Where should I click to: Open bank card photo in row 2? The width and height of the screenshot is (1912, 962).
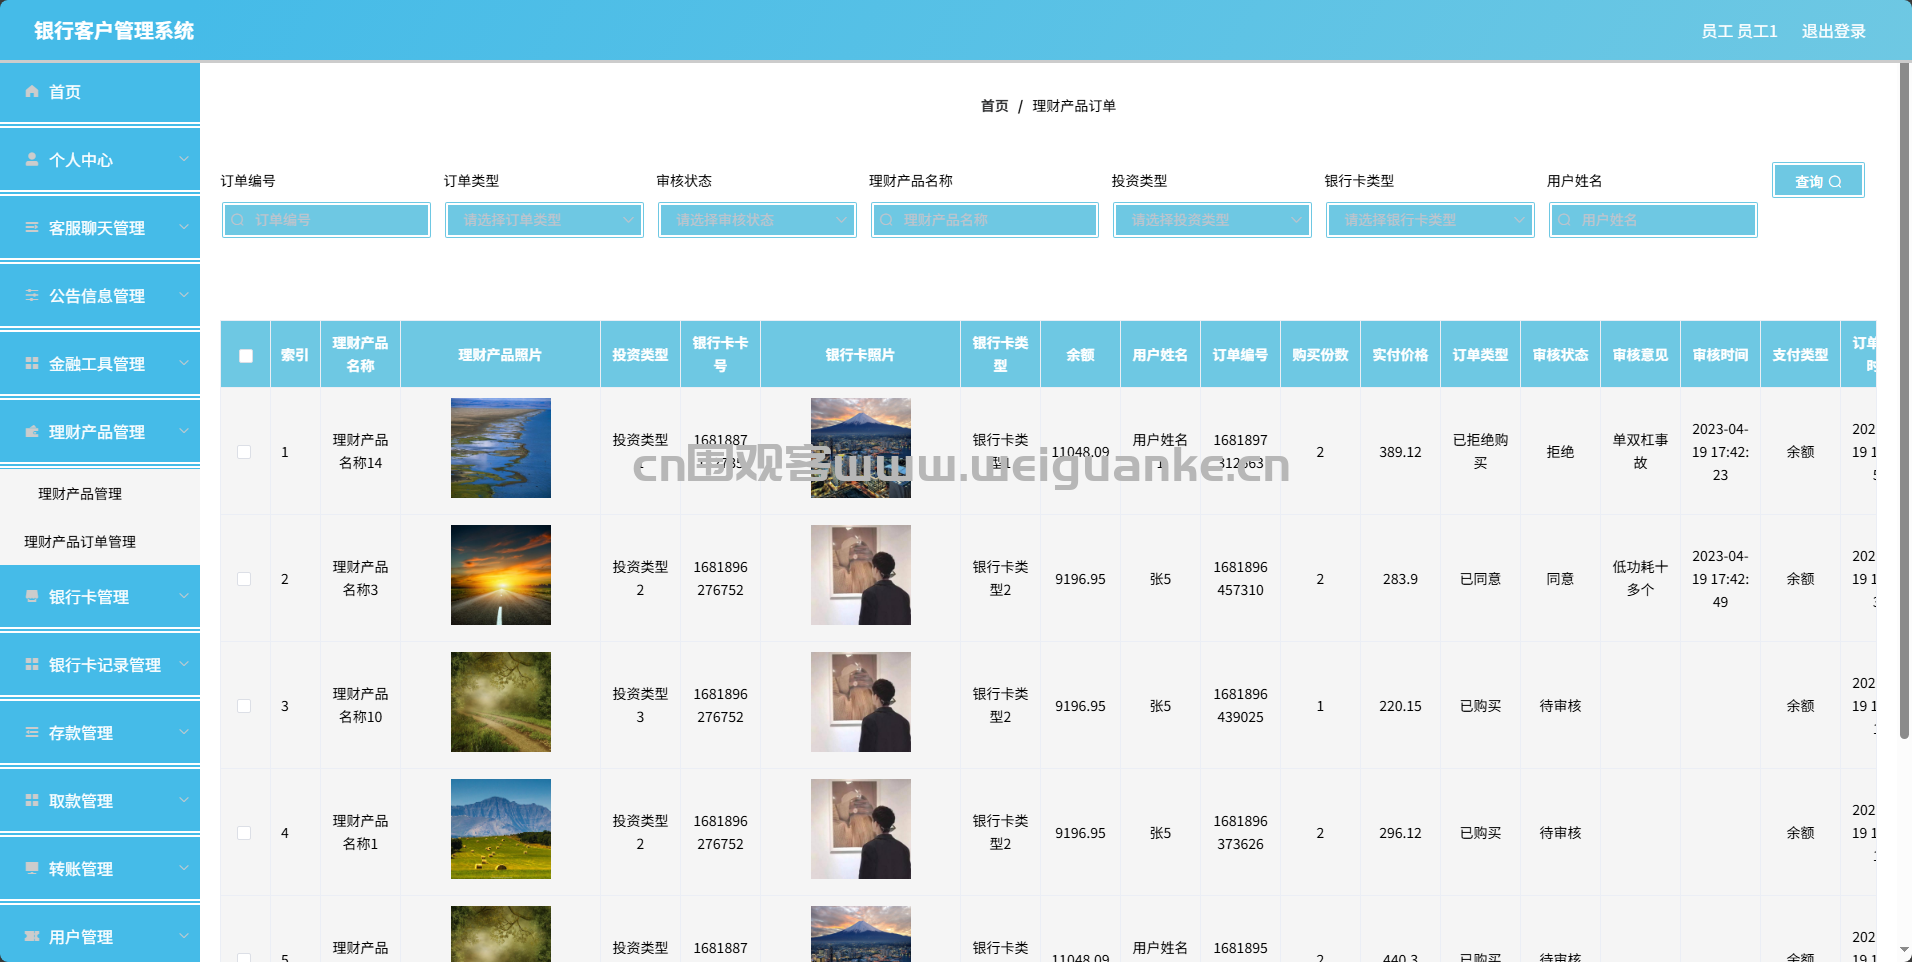click(861, 575)
